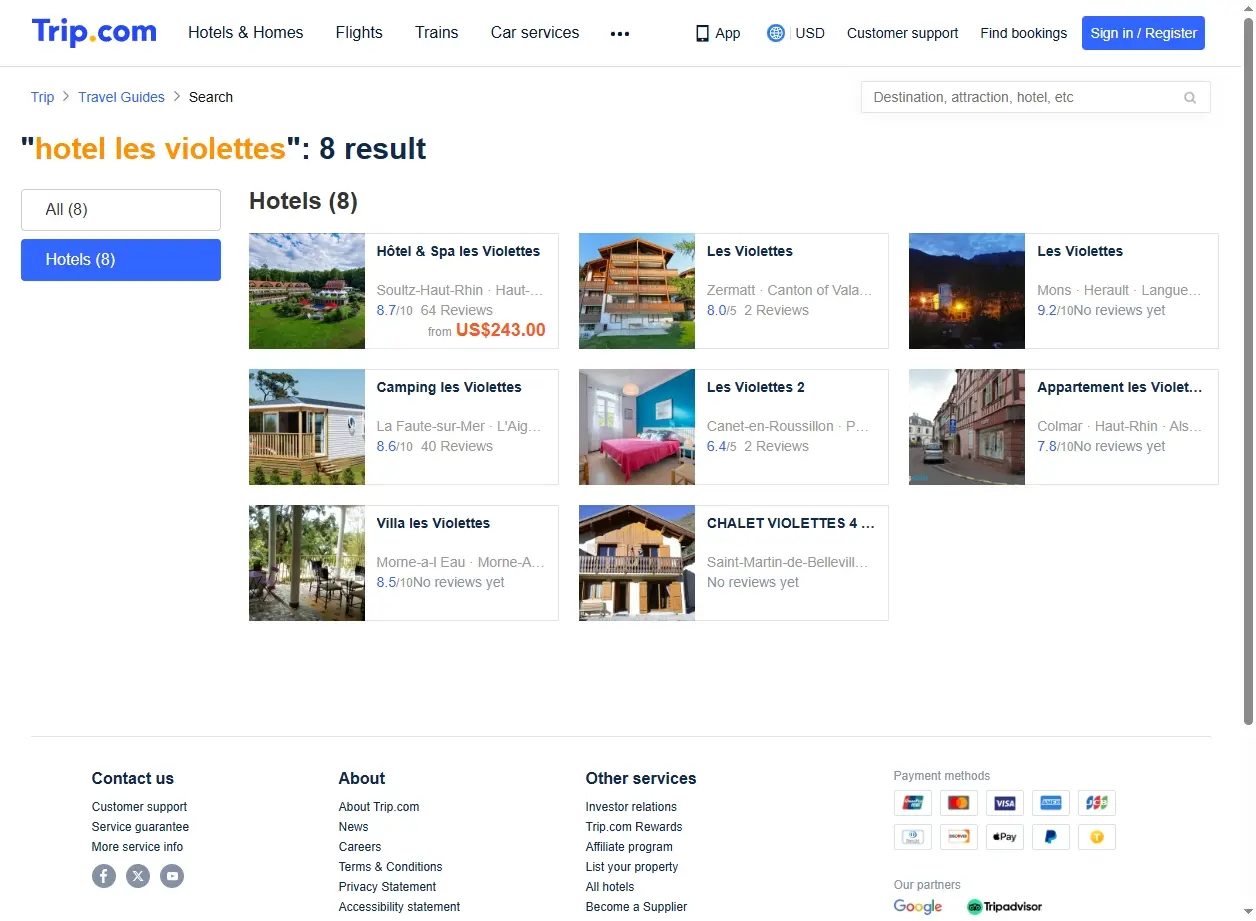
Task: Click the Diners Club payment icon
Action: pyautogui.click(x=912, y=837)
